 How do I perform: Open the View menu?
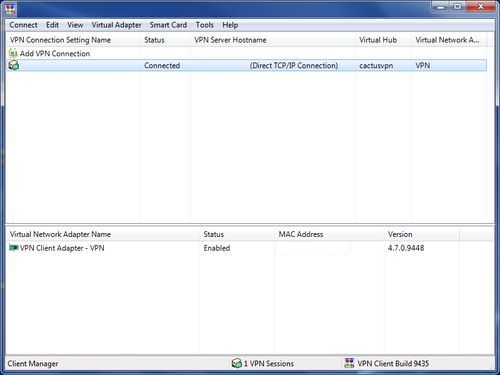(x=75, y=25)
